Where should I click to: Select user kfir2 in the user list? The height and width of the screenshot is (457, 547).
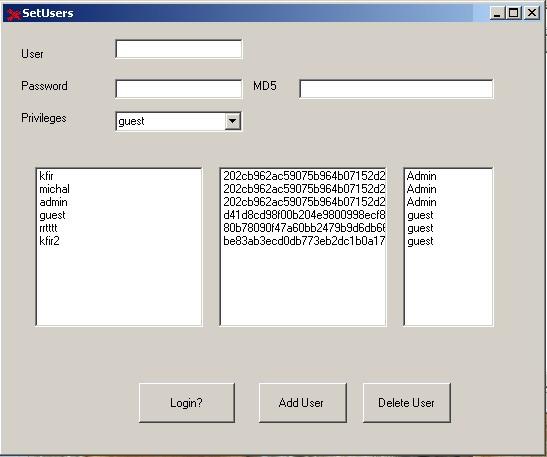(x=119, y=241)
